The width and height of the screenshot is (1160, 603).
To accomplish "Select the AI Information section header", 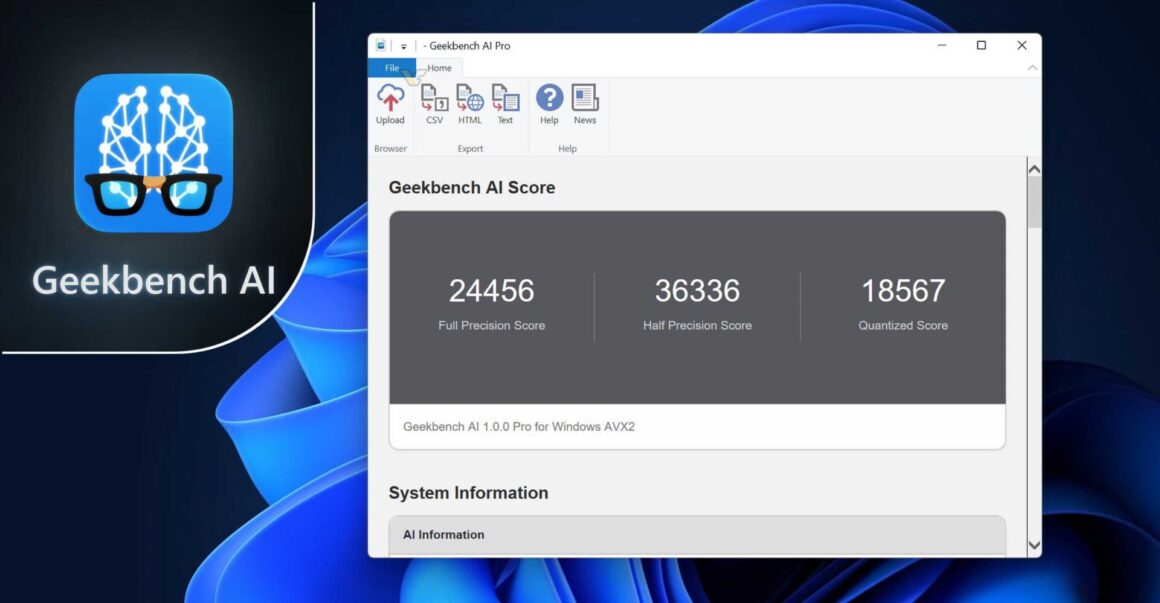I will [444, 535].
